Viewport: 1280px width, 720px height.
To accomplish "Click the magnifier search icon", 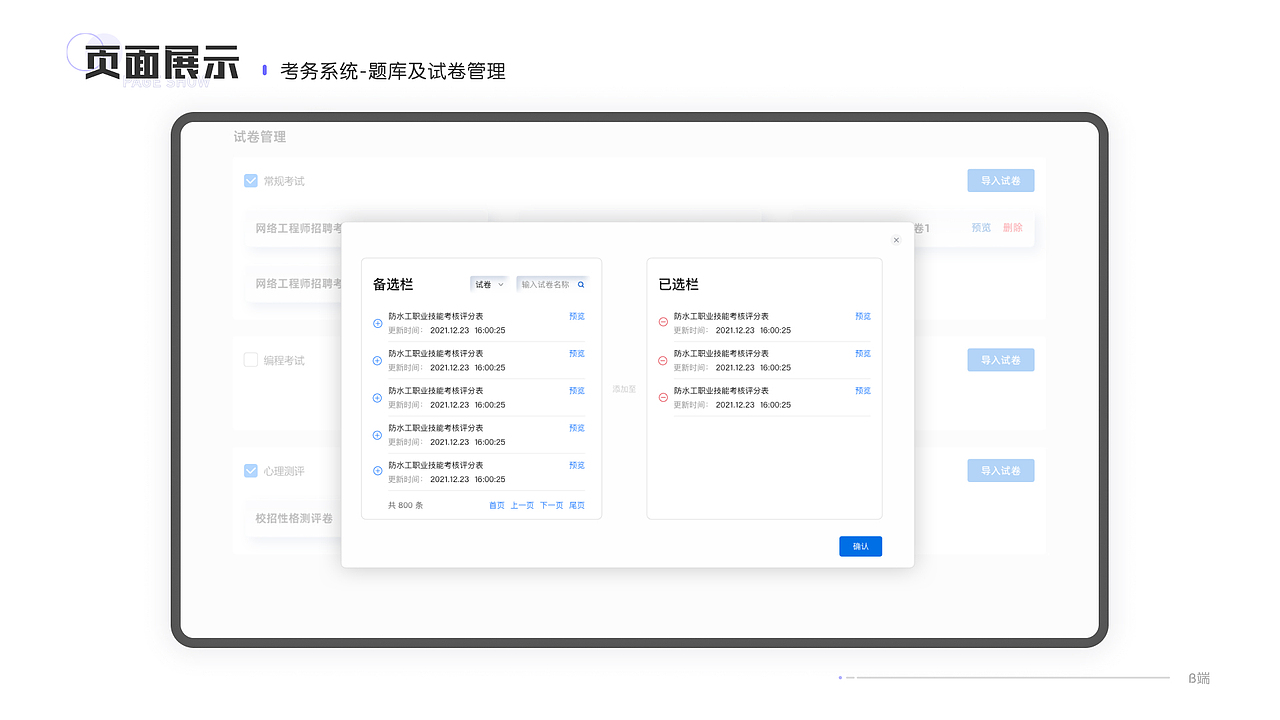I will [x=581, y=285].
